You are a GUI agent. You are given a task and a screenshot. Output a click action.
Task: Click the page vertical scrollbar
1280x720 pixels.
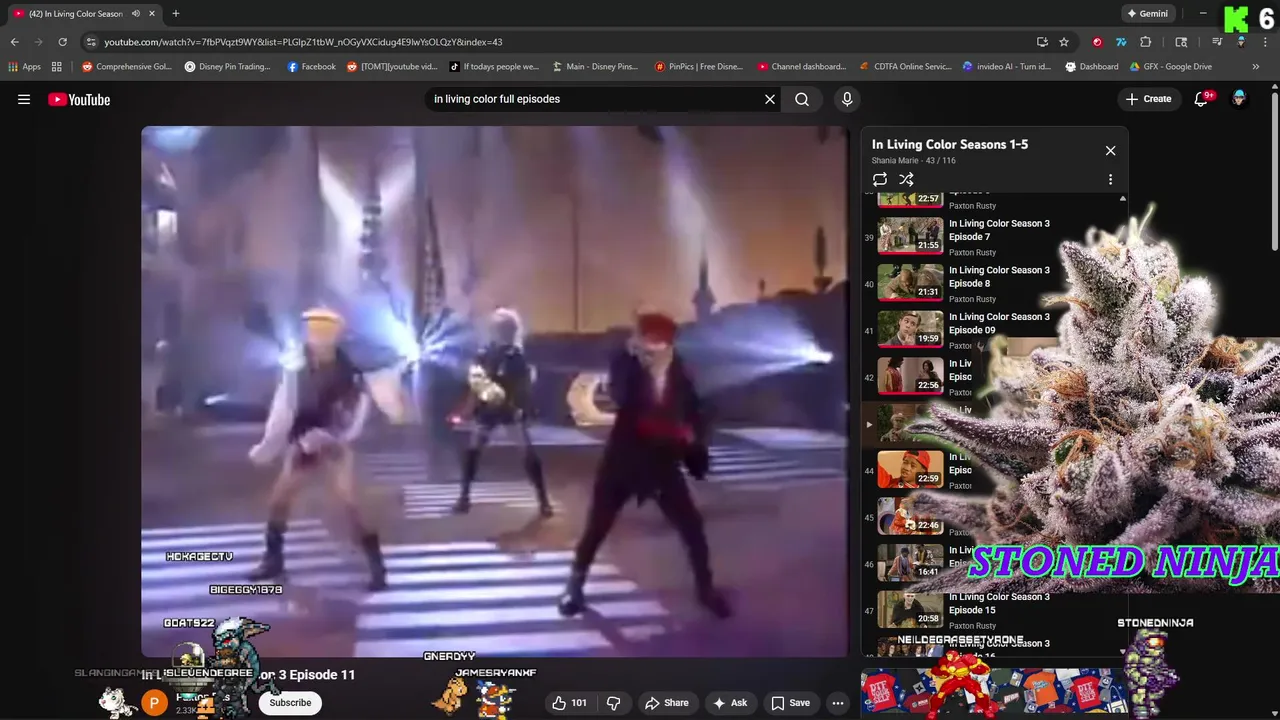pos(1275,170)
